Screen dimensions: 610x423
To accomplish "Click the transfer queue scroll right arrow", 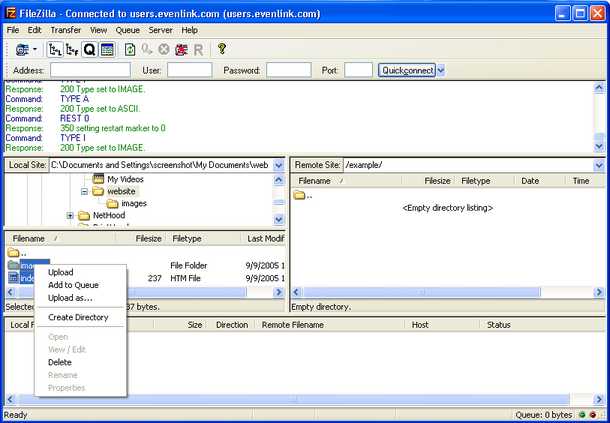I will 599,399.
